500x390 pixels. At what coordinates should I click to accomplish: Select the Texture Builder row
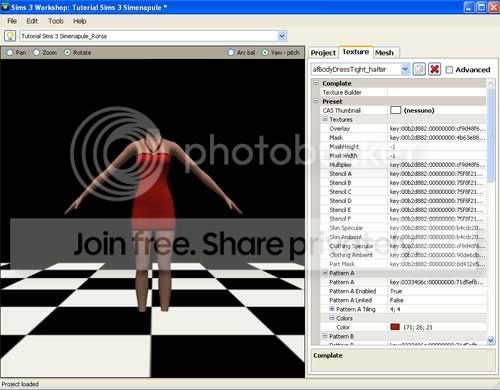pos(404,92)
